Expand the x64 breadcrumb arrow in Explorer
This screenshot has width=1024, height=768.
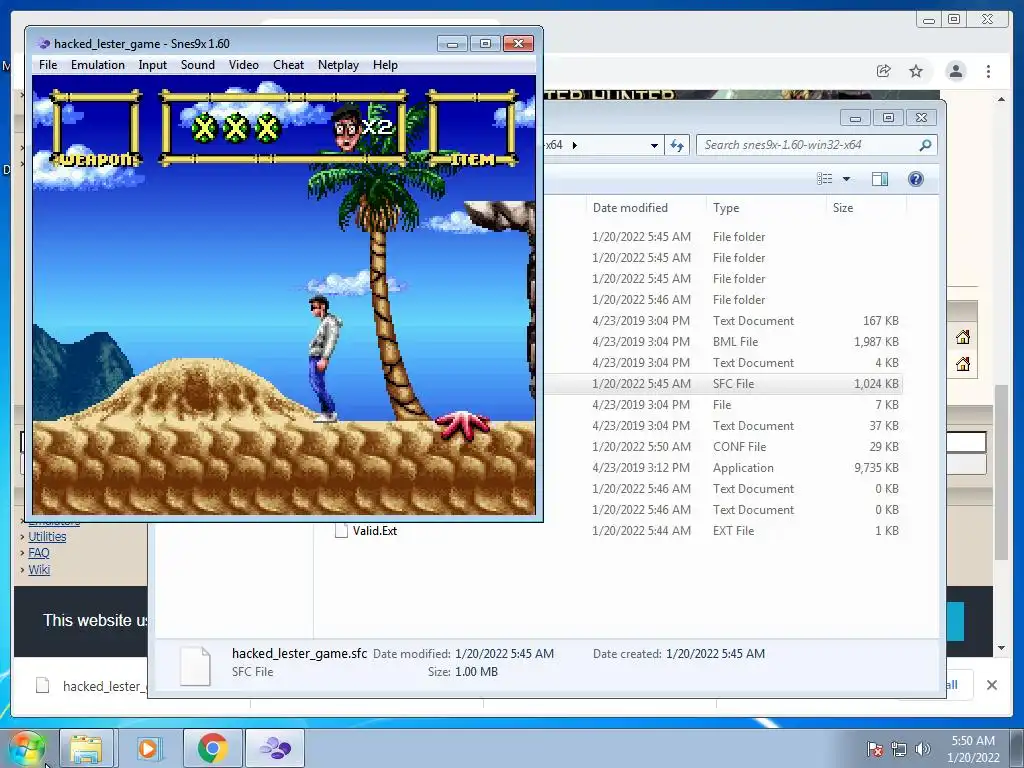tap(575, 145)
